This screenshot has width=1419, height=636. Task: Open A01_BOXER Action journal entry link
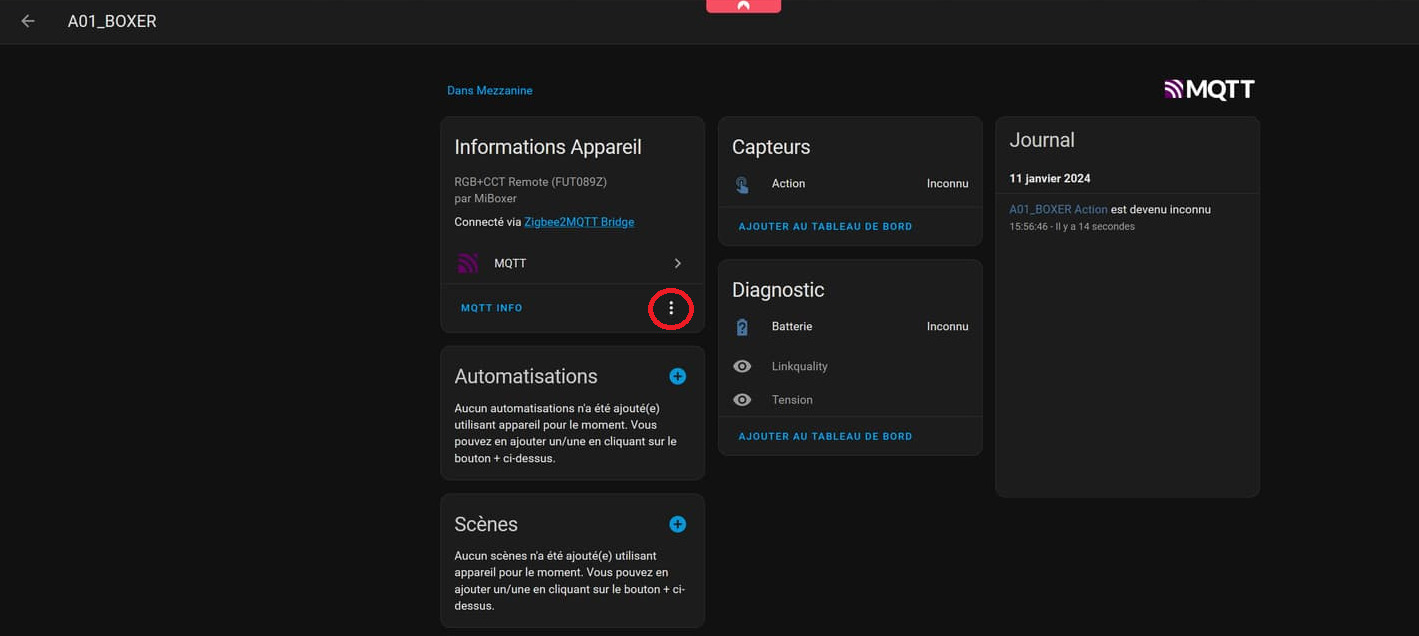(1058, 210)
